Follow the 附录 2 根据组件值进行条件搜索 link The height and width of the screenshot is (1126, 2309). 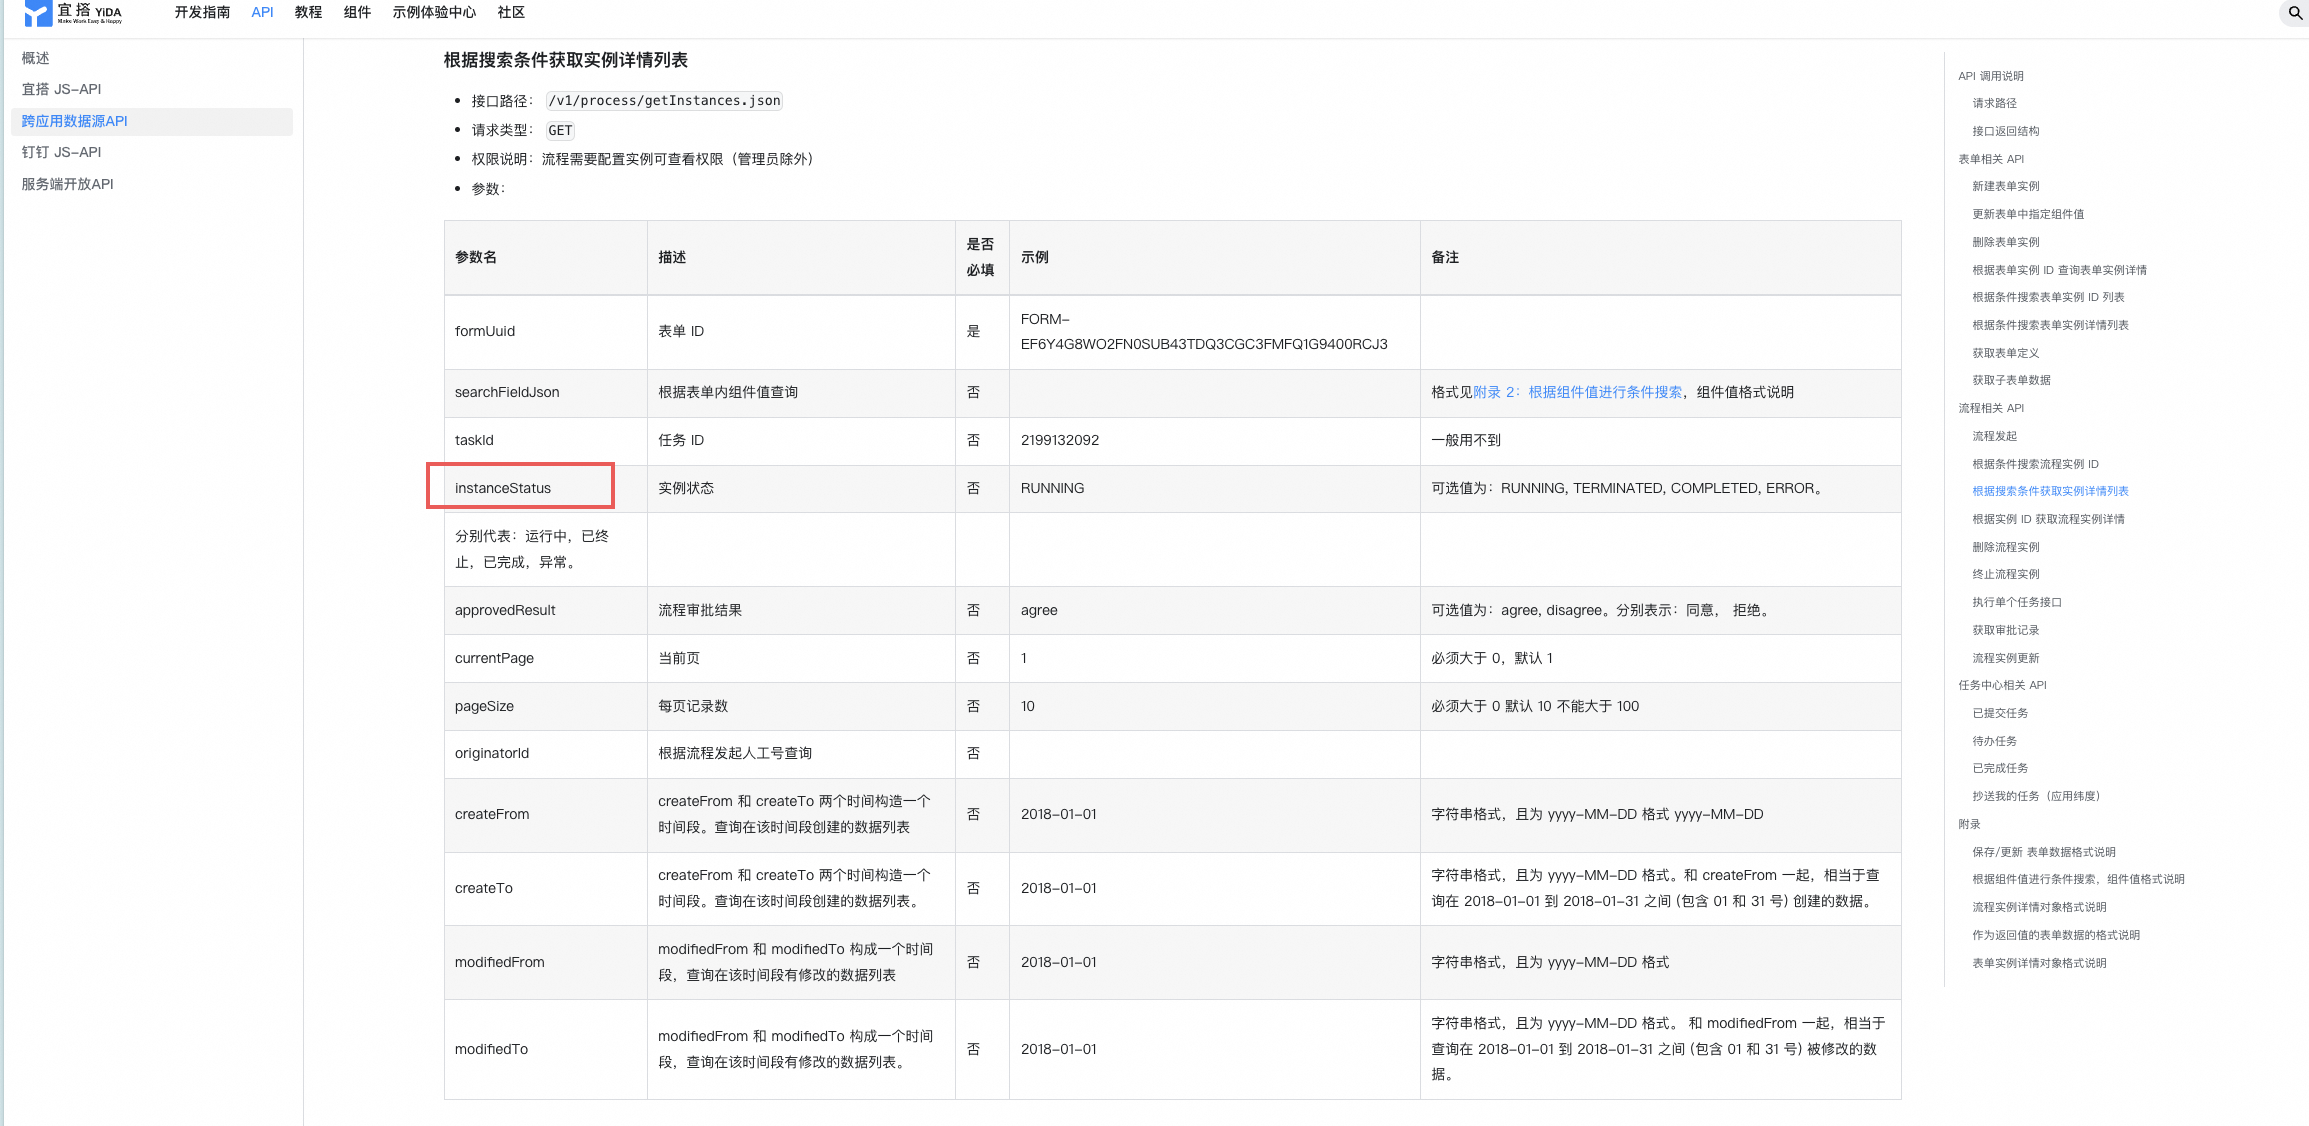1577,392
